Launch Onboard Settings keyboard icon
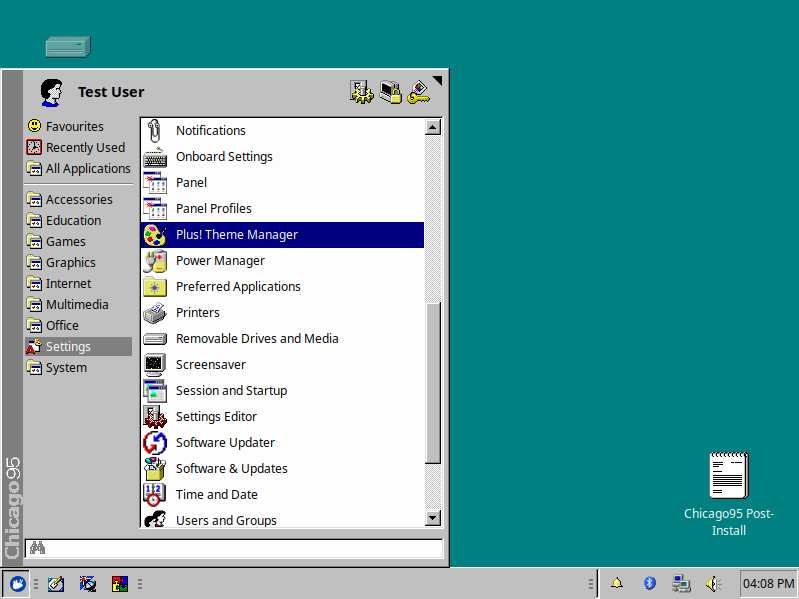799x599 pixels. pyautogui.click(x=154, y=157)
